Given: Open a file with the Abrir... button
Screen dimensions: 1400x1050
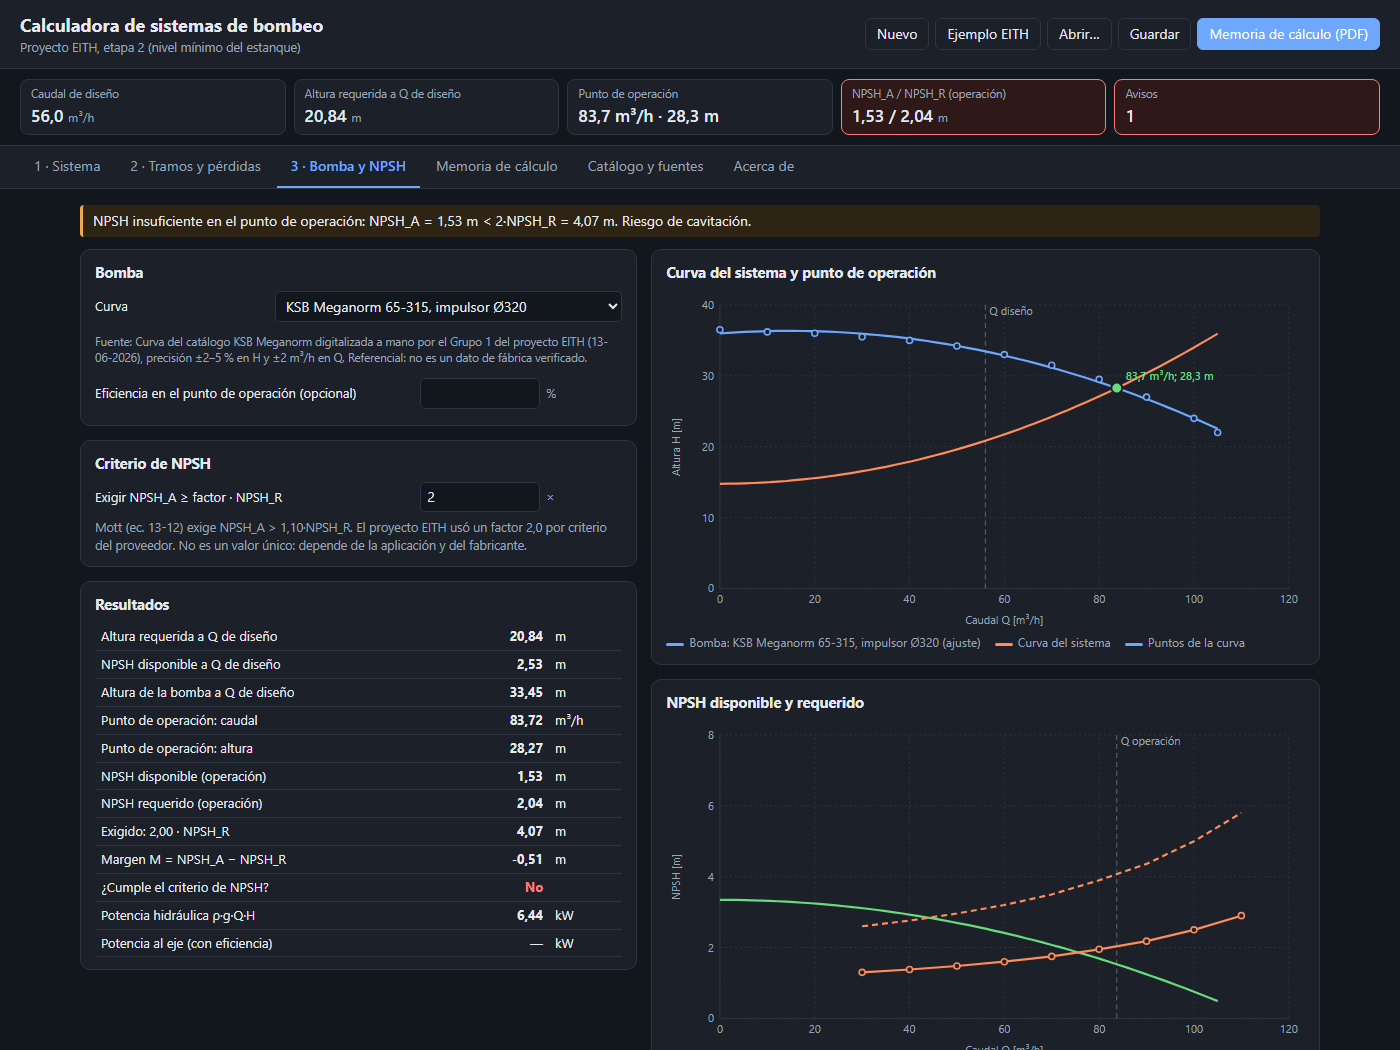Looking at the screenshot, I should pyautogui.click(x=1079, y=34).
